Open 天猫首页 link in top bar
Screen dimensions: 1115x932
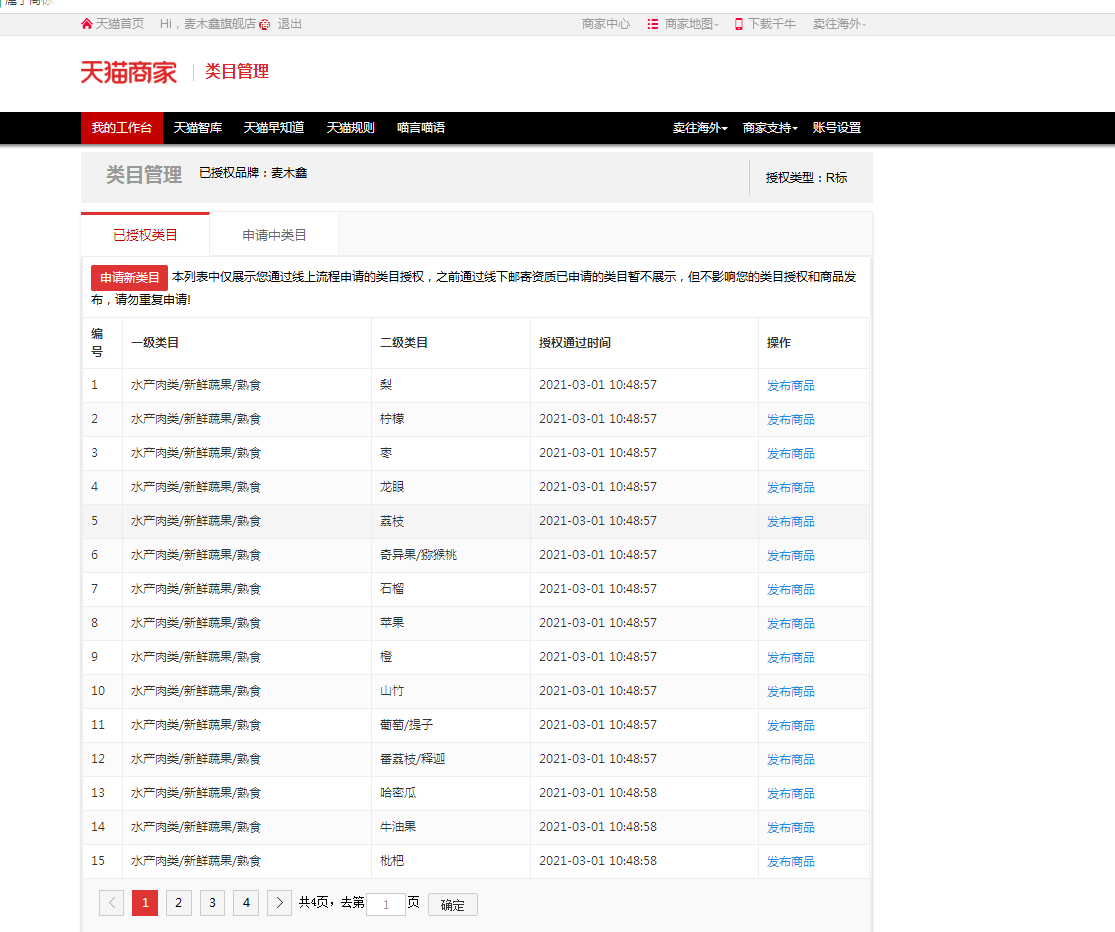tap(119, 24)
